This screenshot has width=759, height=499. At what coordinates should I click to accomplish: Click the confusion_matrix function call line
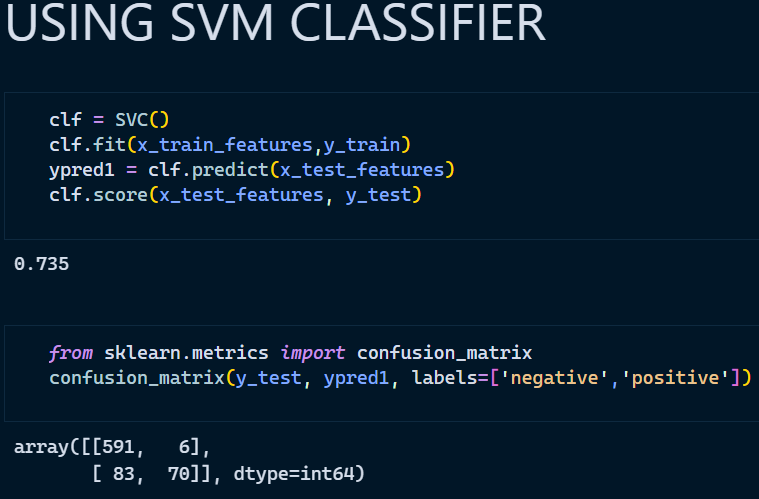(x=400, y=378)
